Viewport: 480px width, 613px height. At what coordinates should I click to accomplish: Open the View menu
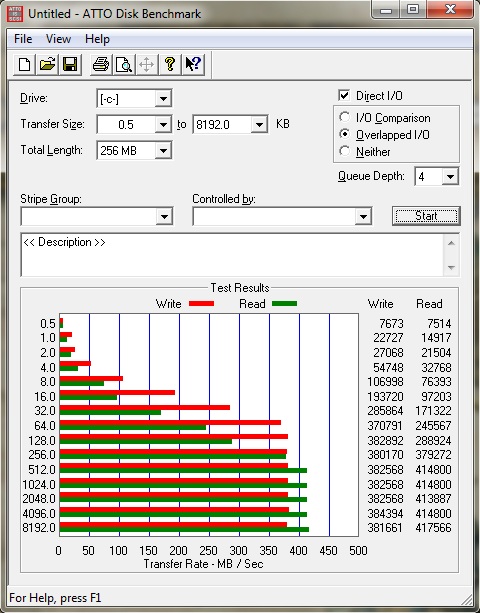[x=58, y=39]
